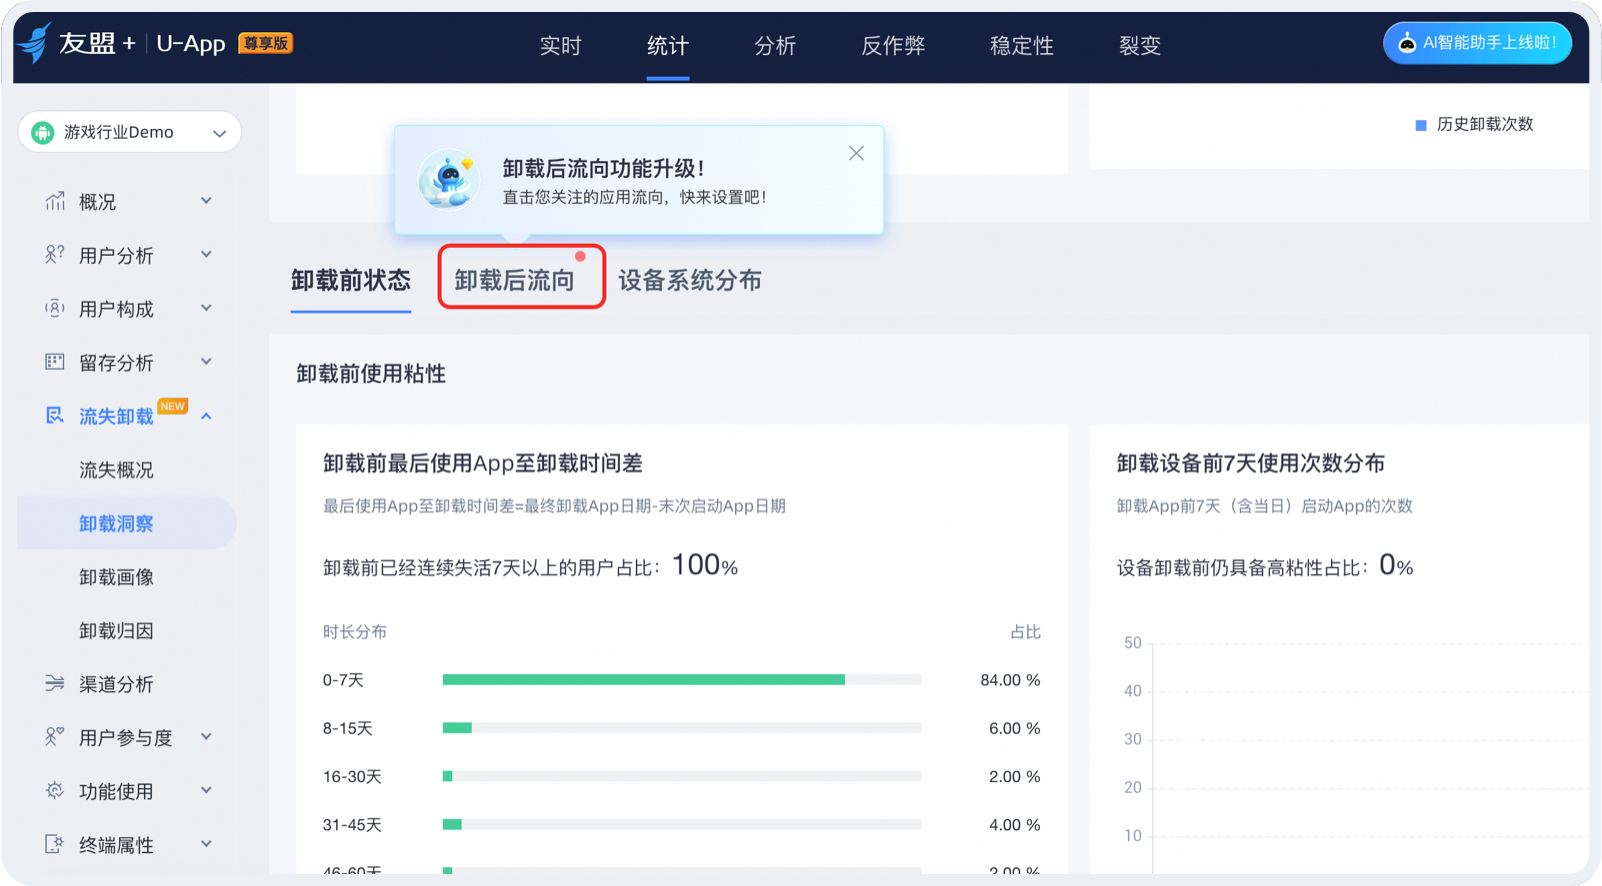Click the 8-15天 distribution bar

457,728
